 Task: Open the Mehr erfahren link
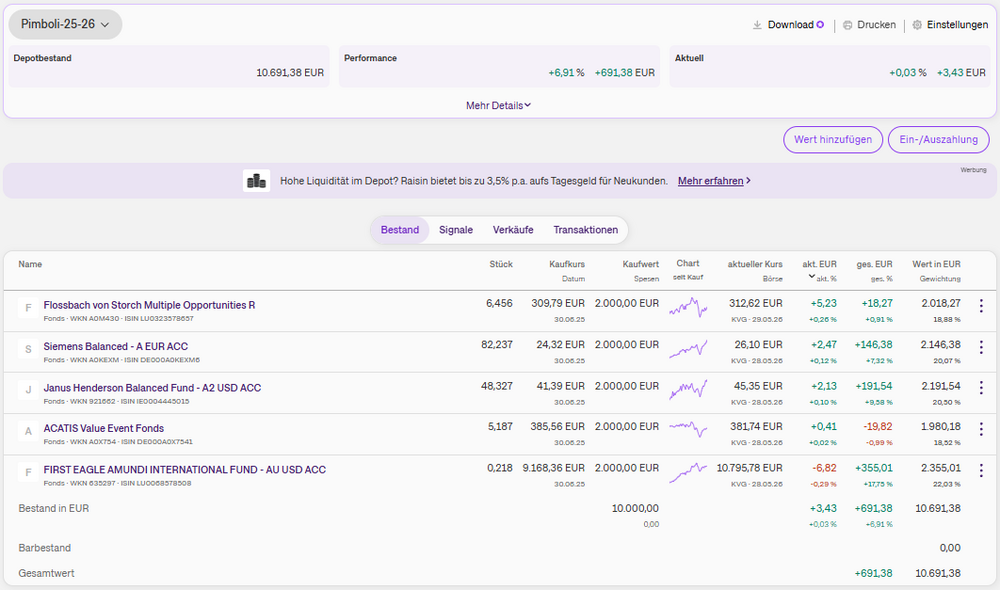coord(714,181)
